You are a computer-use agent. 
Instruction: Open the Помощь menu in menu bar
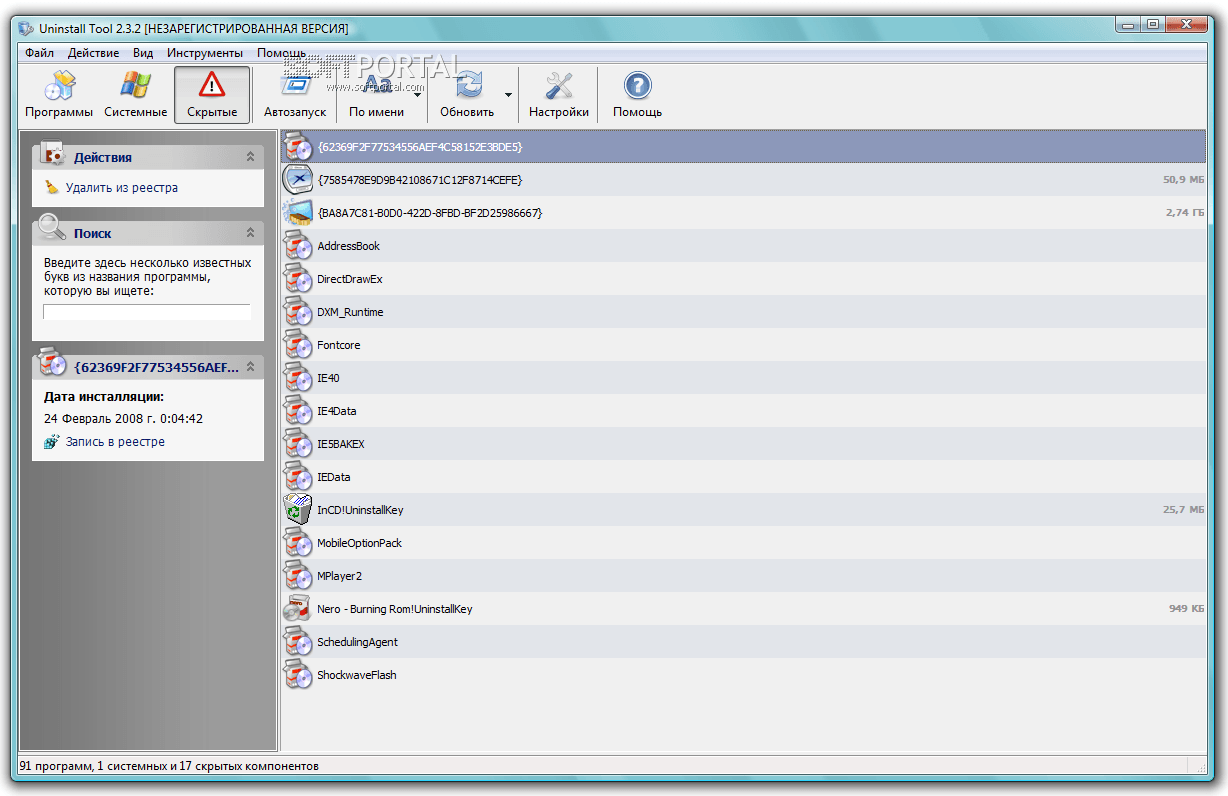point(281,53)
